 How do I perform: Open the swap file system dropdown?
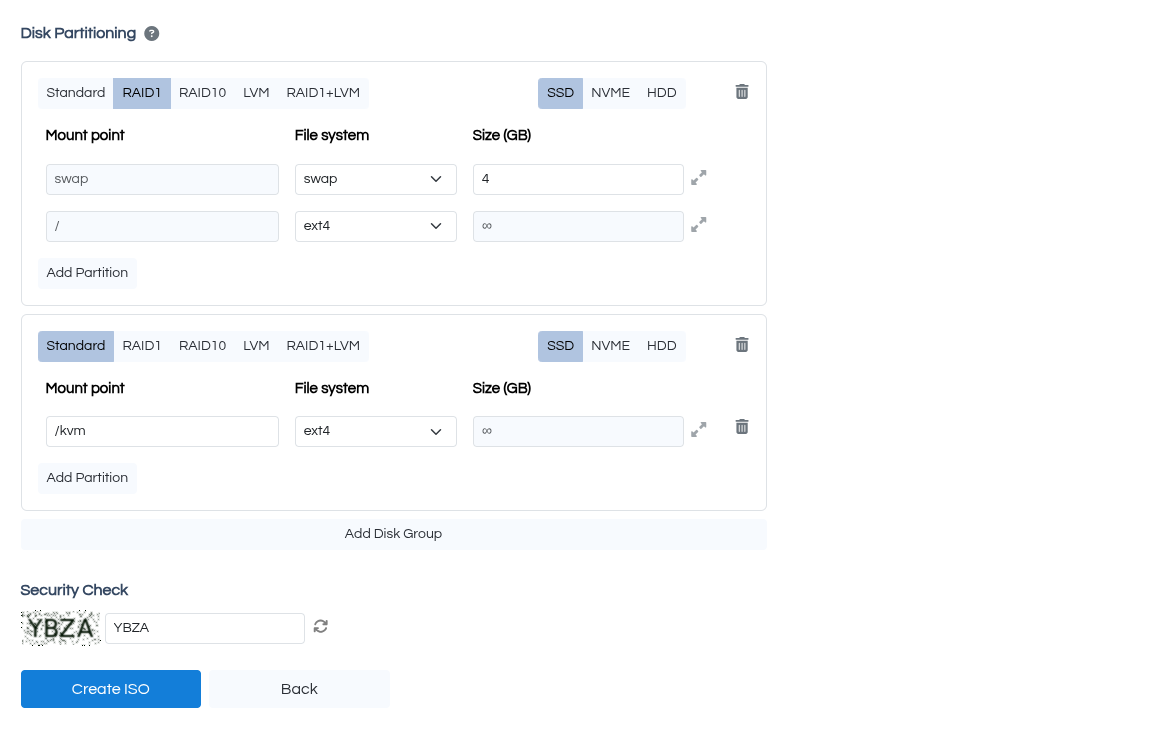[375, 179]
